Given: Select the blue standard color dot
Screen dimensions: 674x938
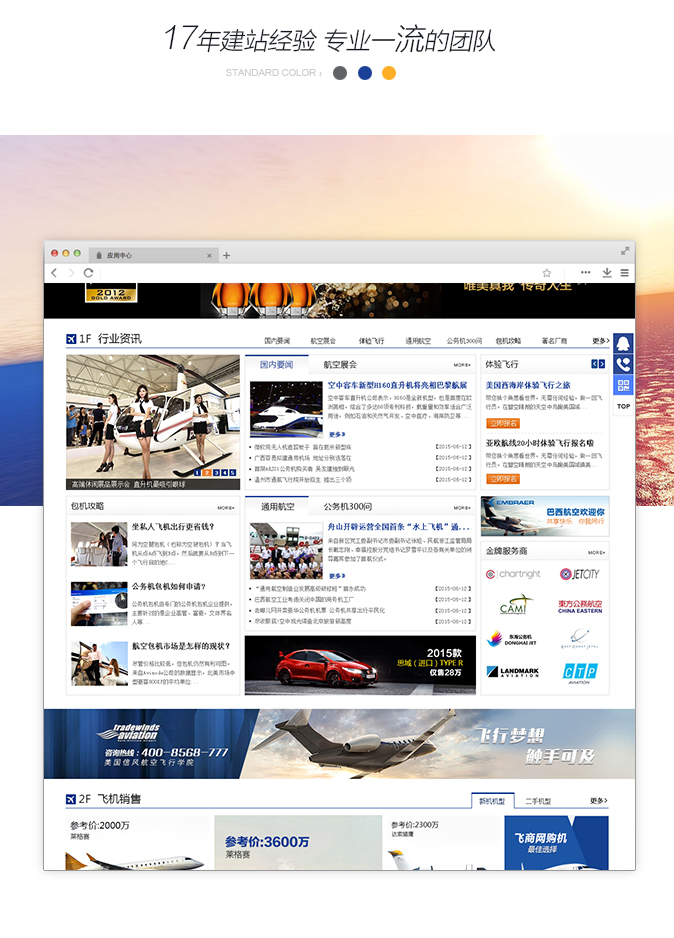Looking at the screenshot, I should [x=365, y=73].
